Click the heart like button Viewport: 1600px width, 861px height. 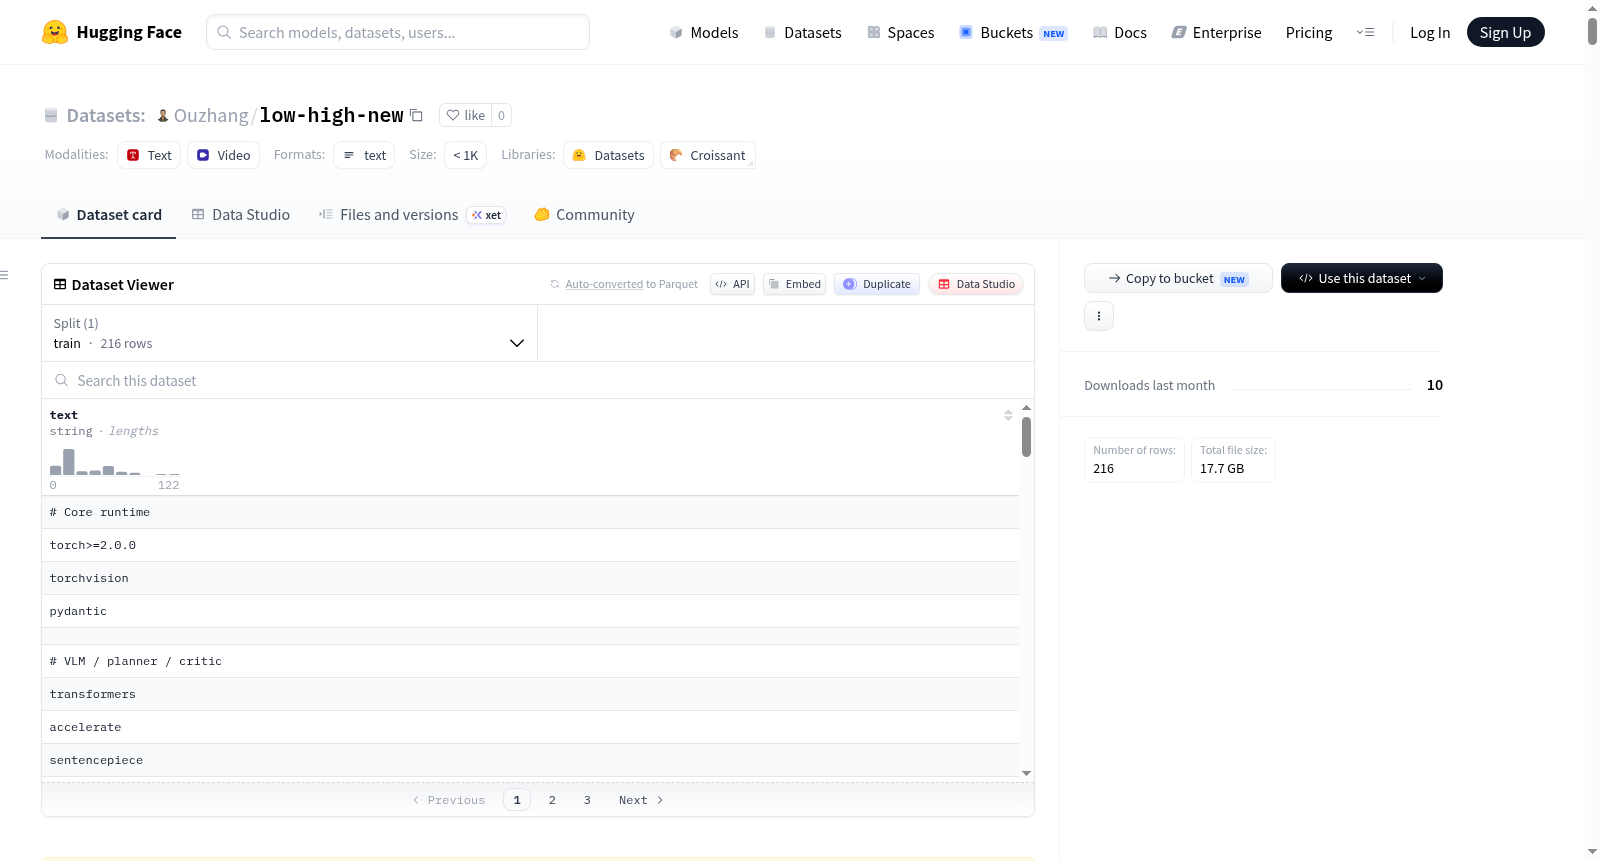465,115
